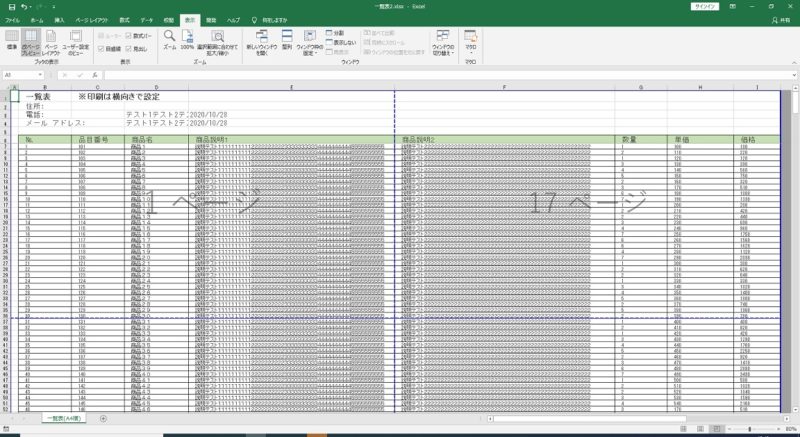
Task: Toggle 目盛線 gridlines checkbox
Action: [x=109, y=49]
